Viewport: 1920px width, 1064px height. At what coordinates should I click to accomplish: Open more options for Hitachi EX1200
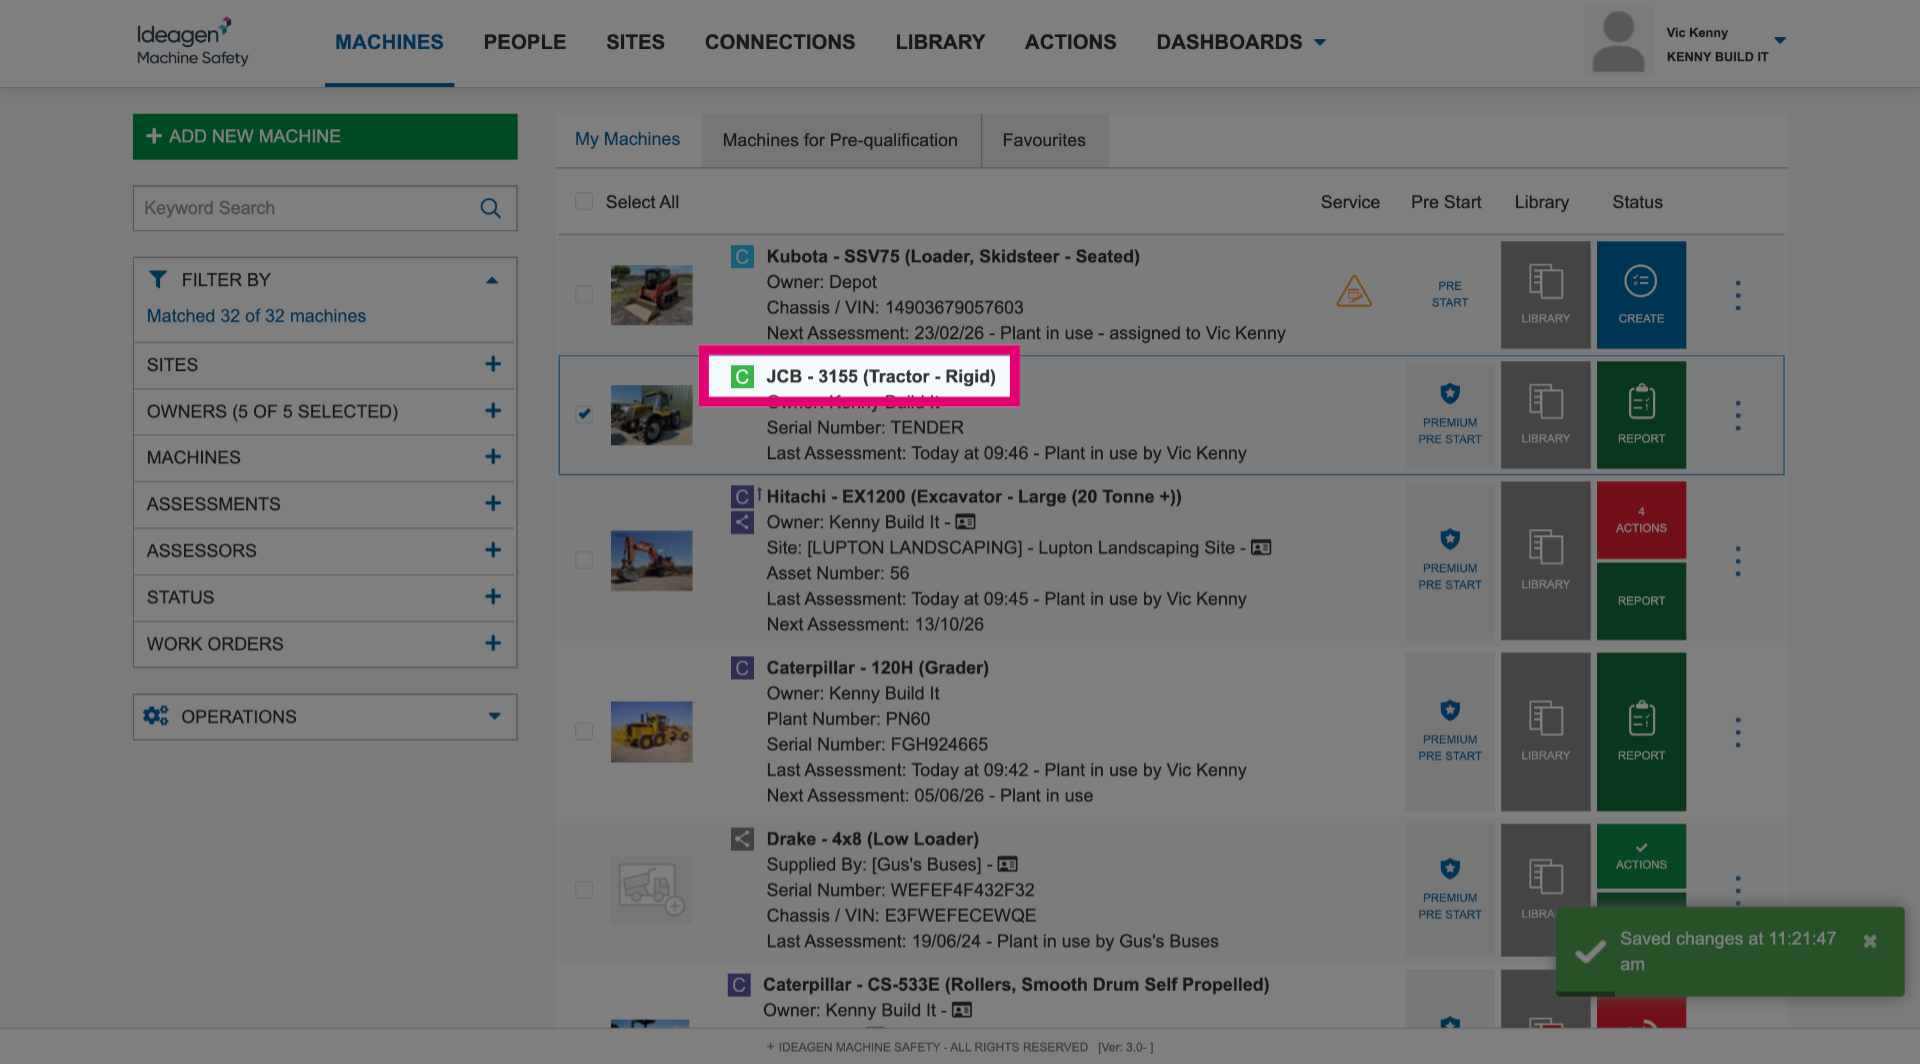click(1738, 561)
